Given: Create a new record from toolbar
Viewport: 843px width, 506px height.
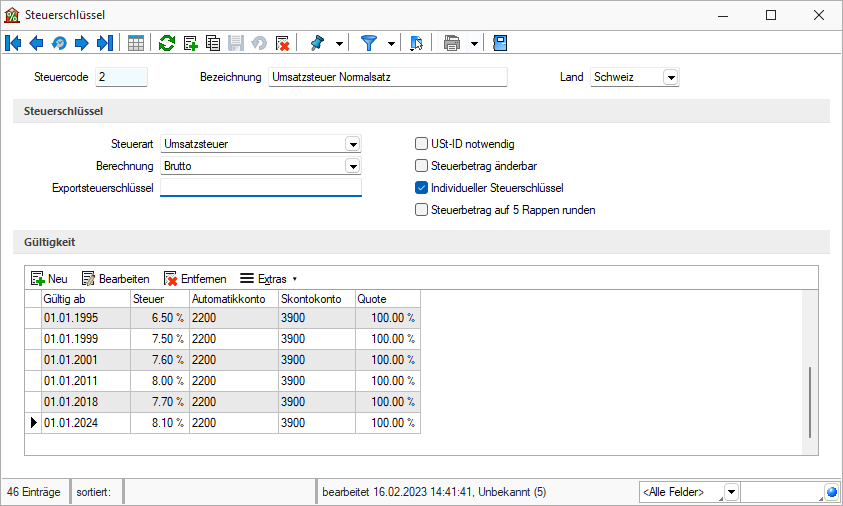Looking at the screenshot, I should pos(190,43).
